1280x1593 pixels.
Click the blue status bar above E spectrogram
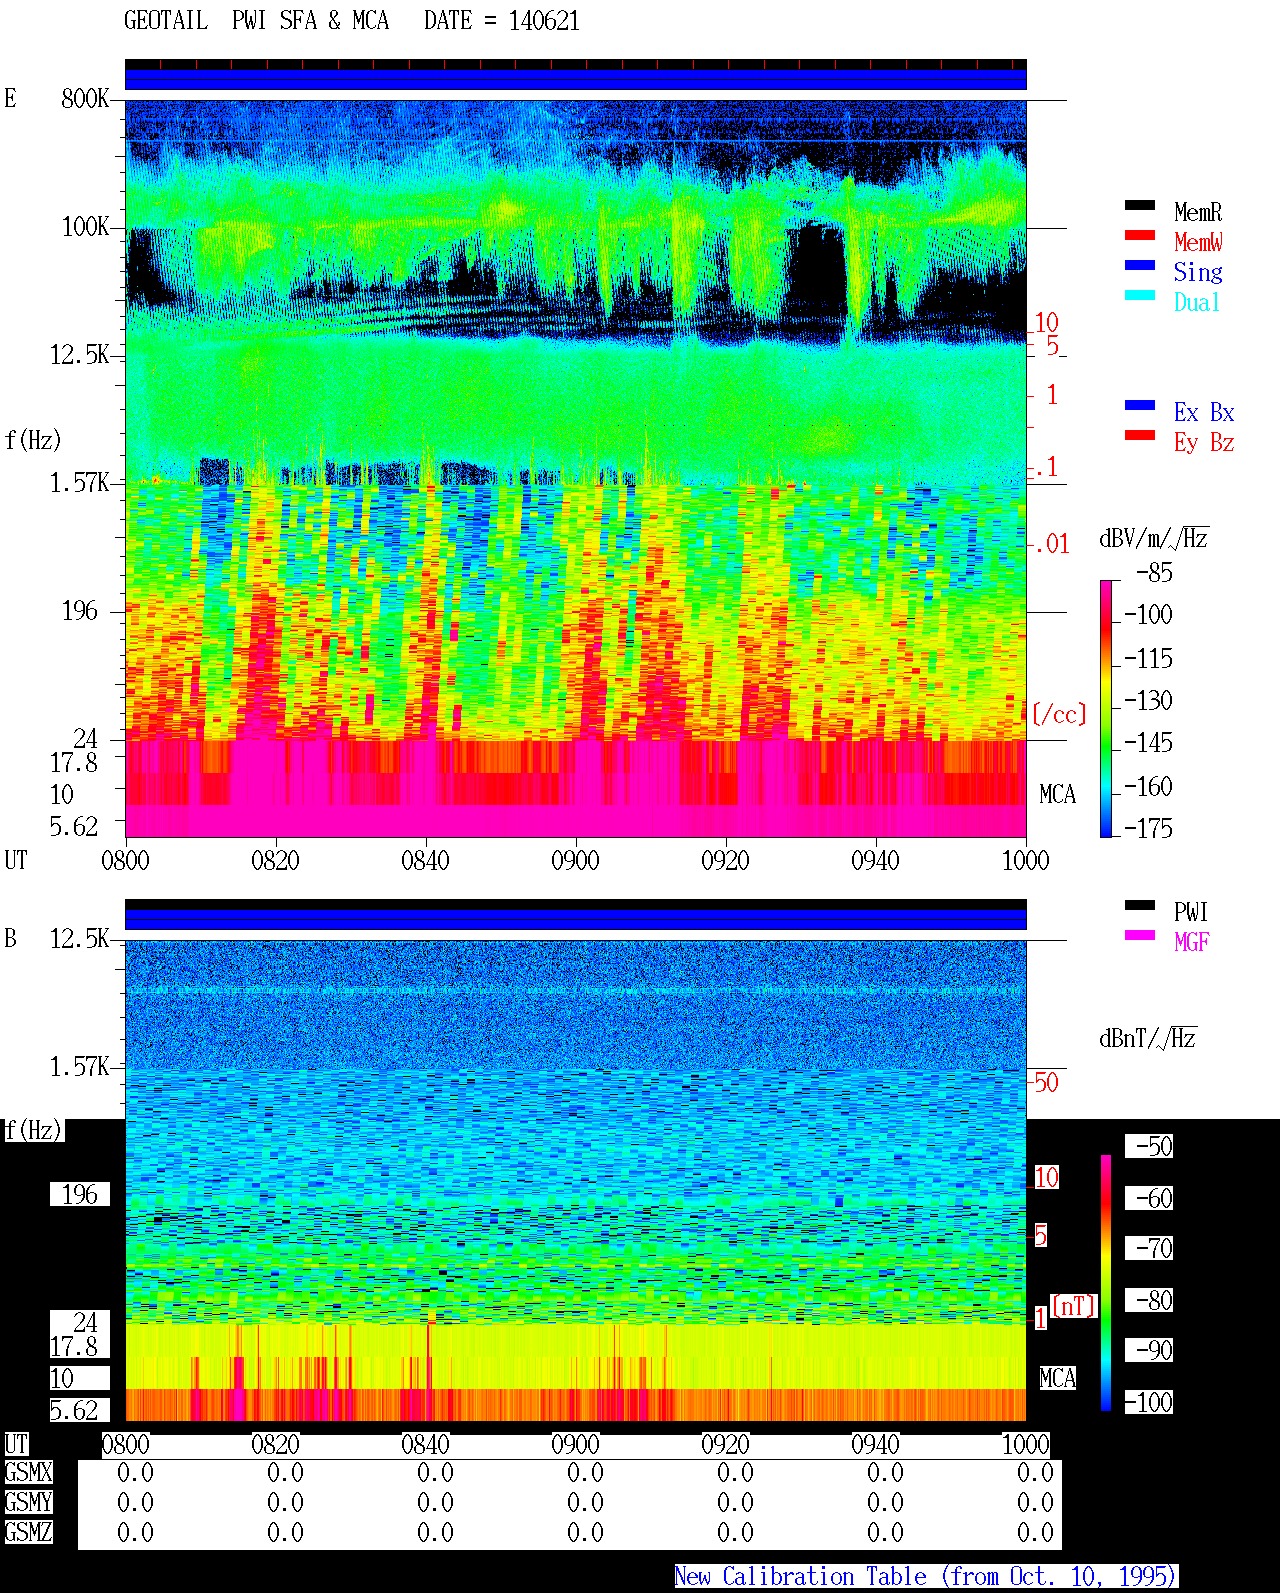(x=575, y=78)
